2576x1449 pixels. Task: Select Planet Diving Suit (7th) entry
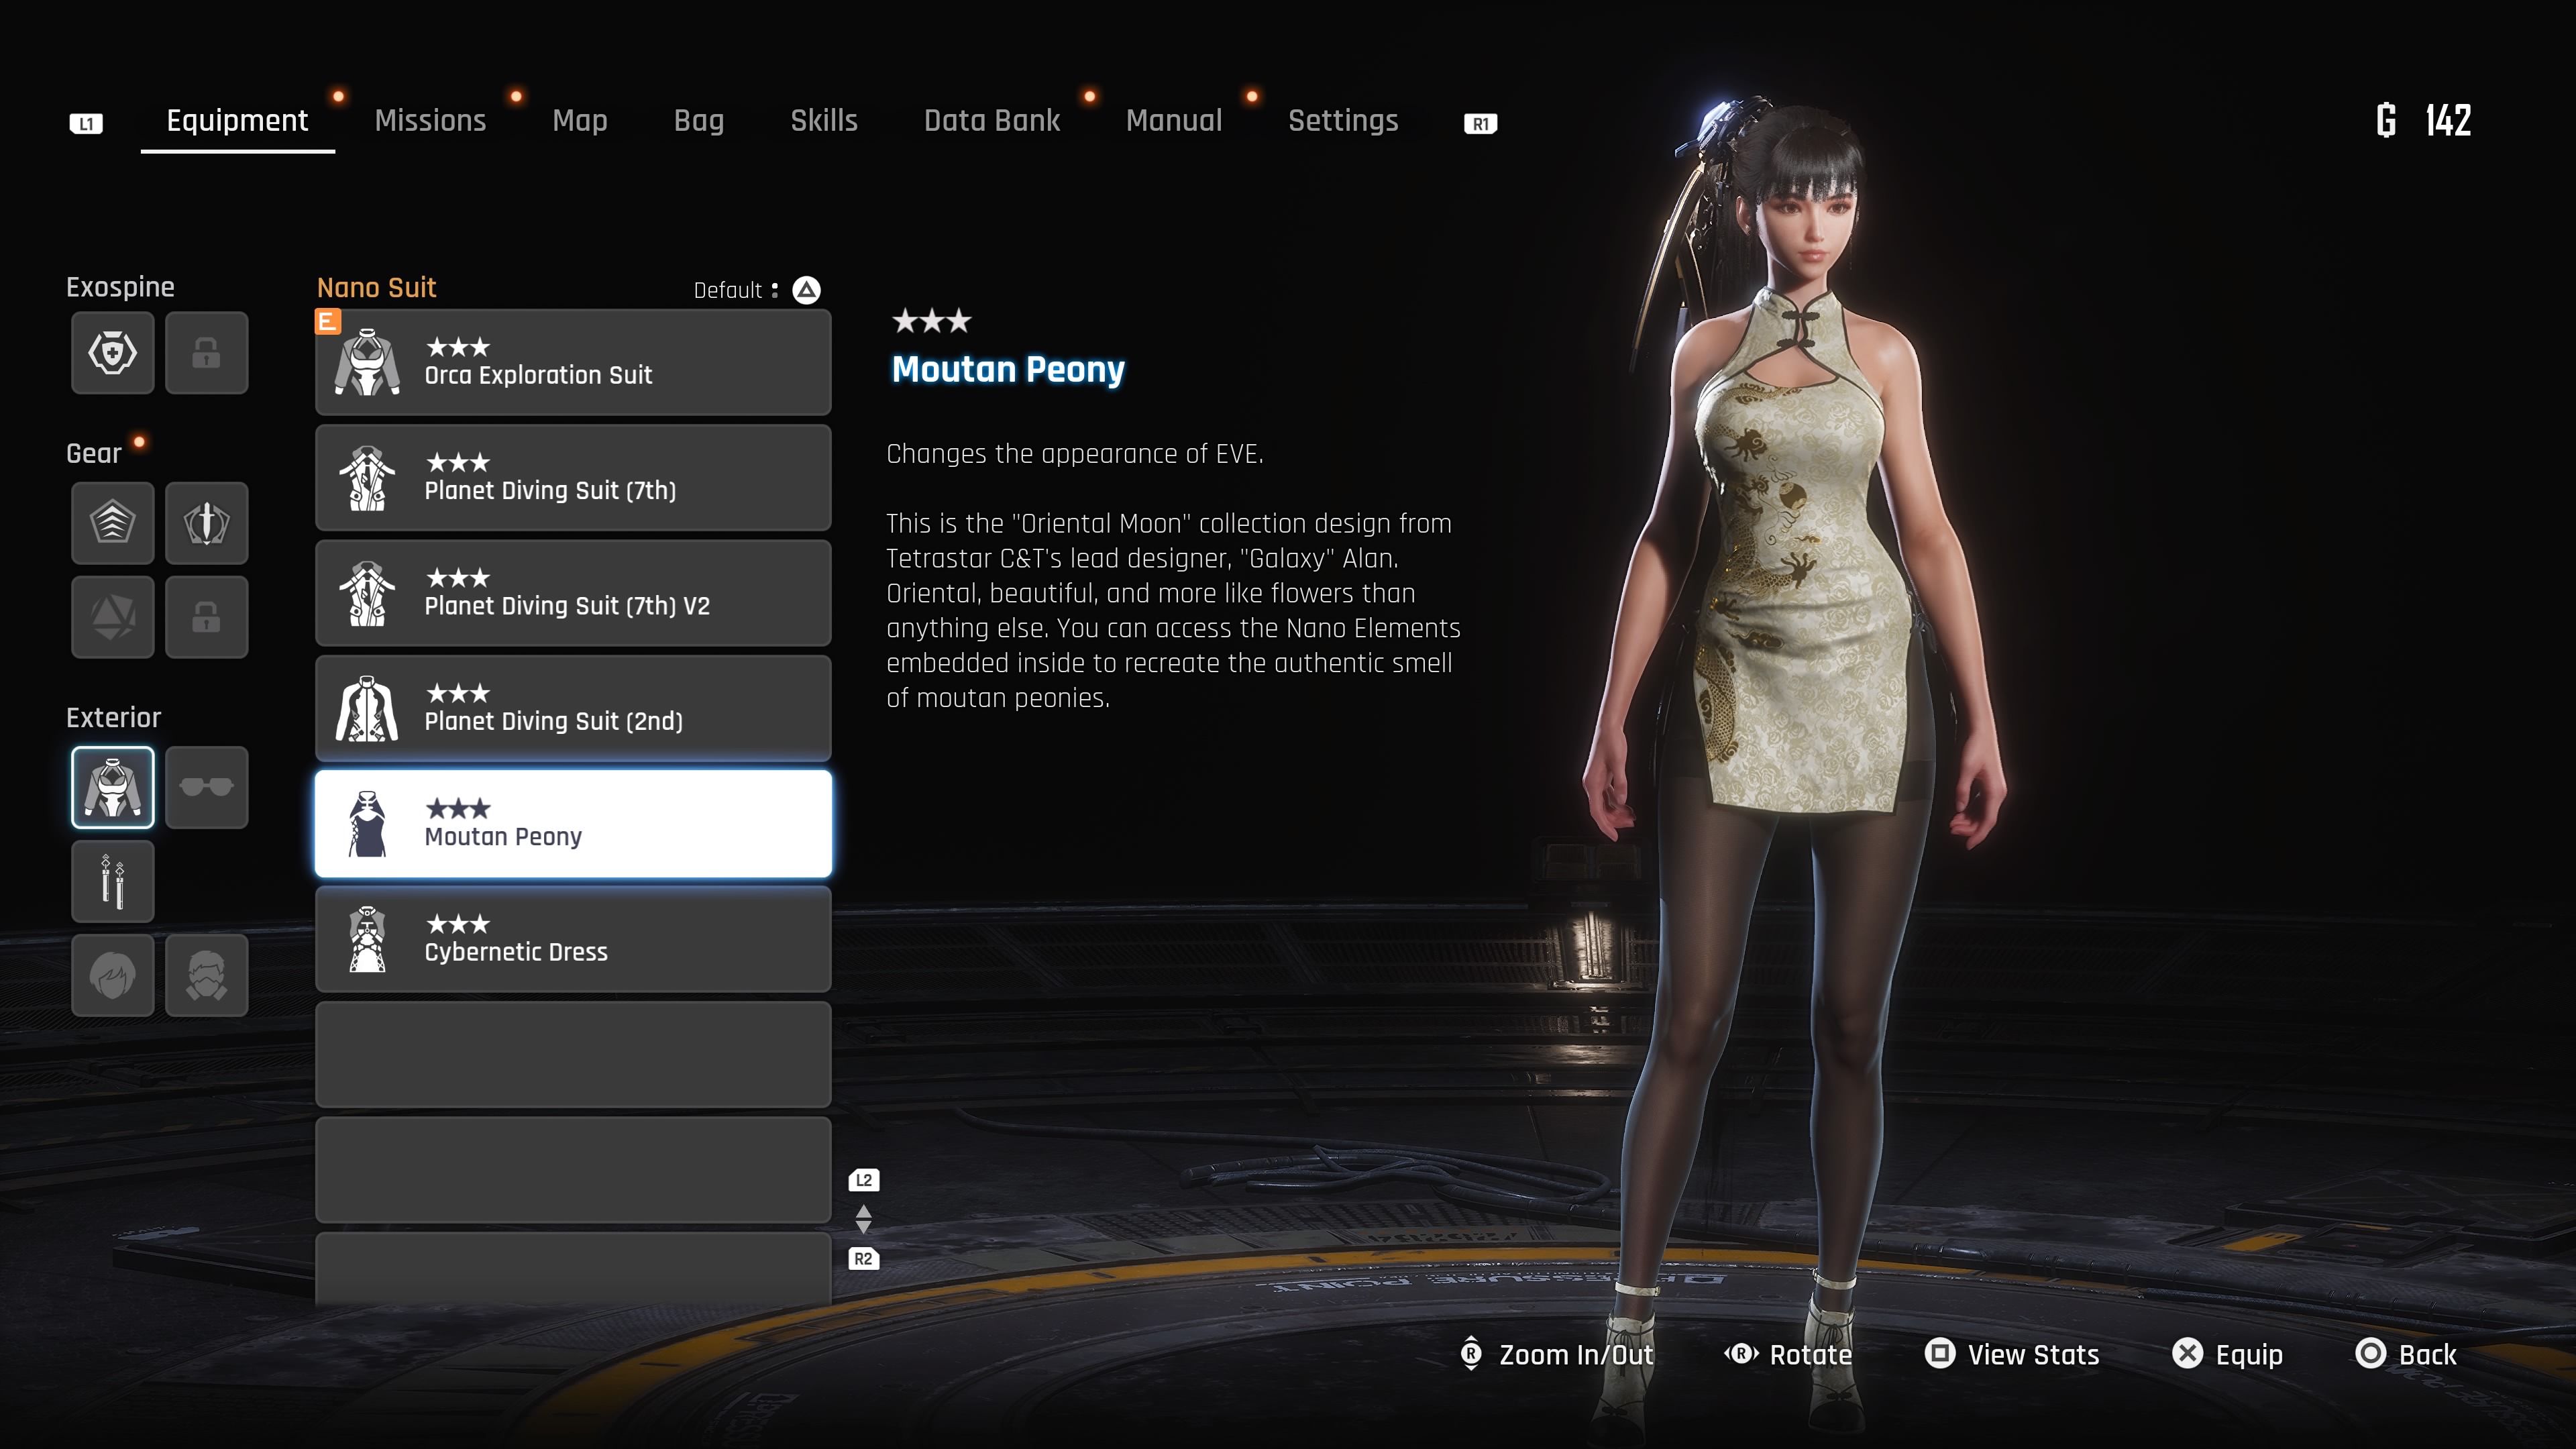pos(573,477)
